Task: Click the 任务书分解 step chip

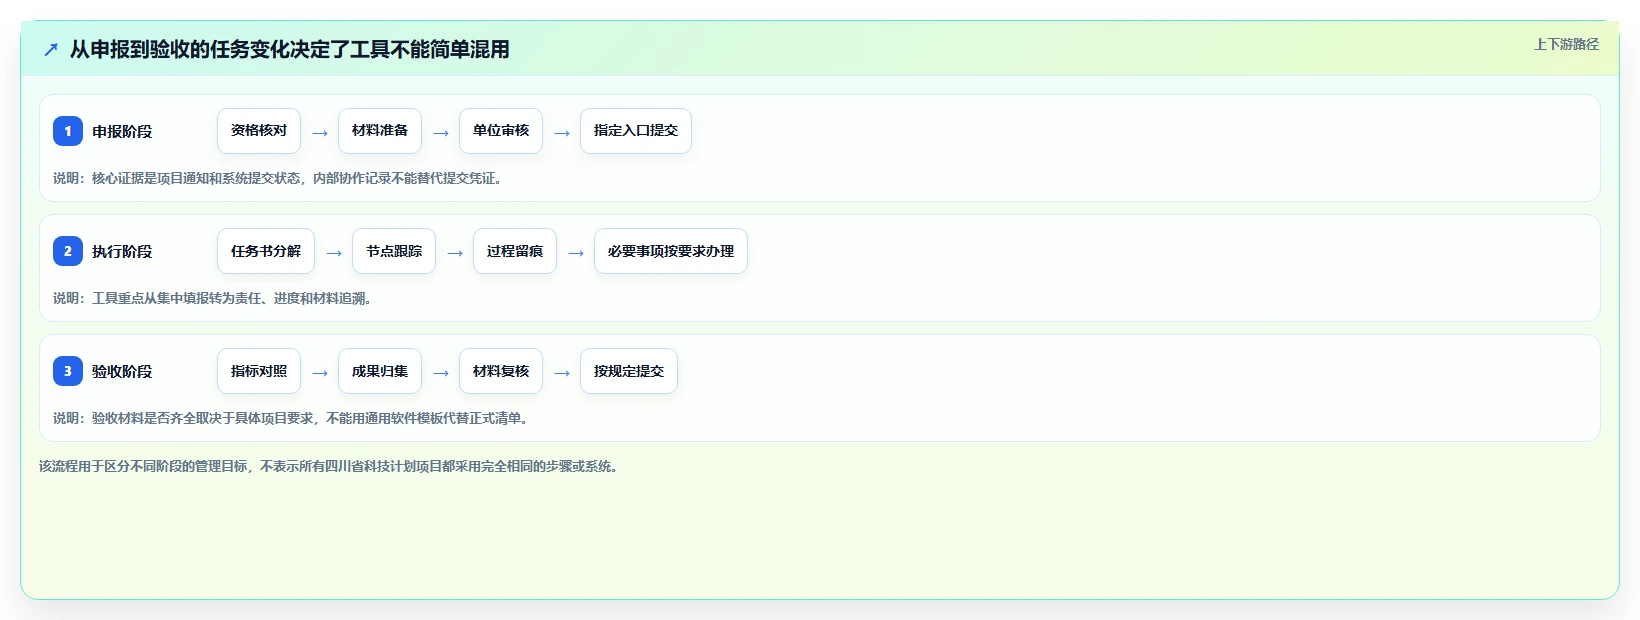Action: click(266, 251)
